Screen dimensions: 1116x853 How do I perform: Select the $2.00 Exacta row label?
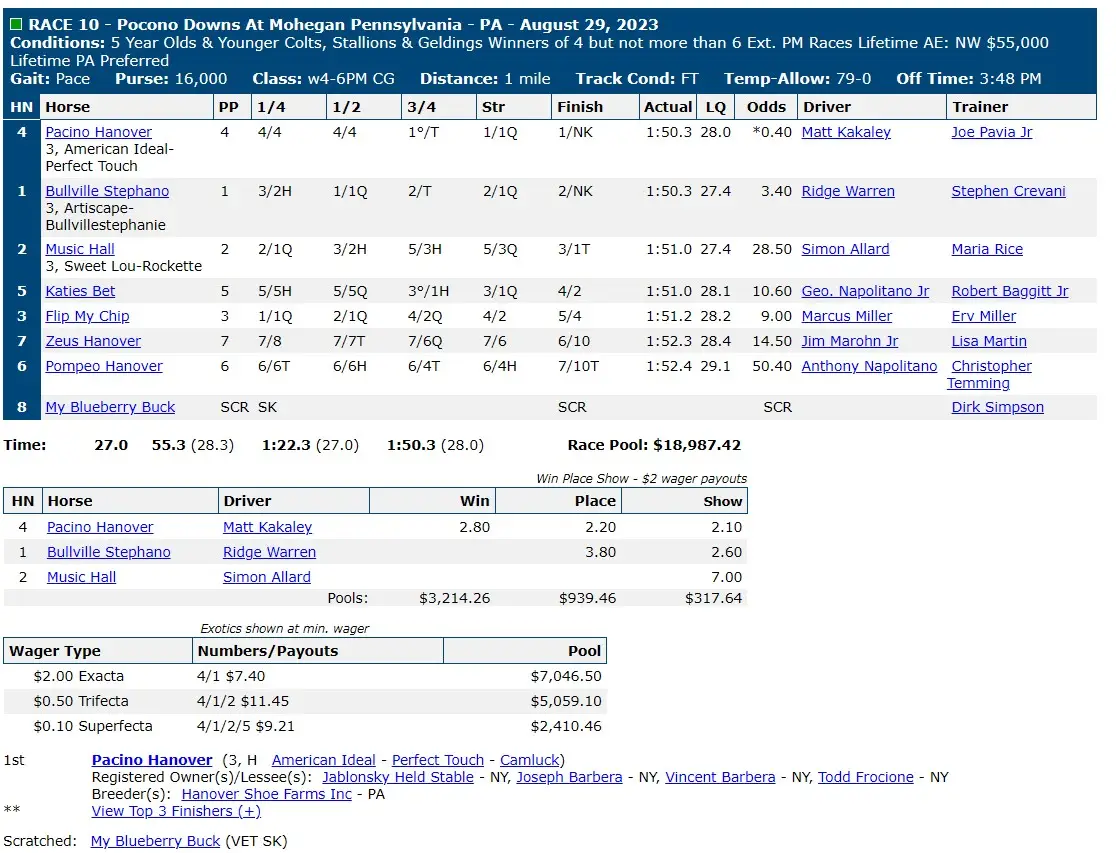[x=78, y=676]
